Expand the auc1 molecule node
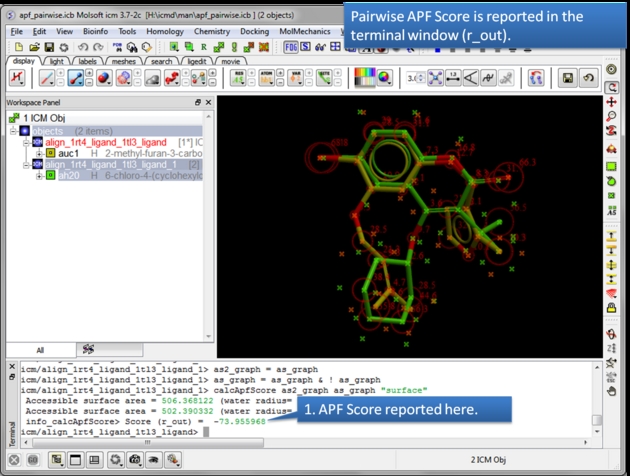 pyautogui.click(x=39, y=153)
